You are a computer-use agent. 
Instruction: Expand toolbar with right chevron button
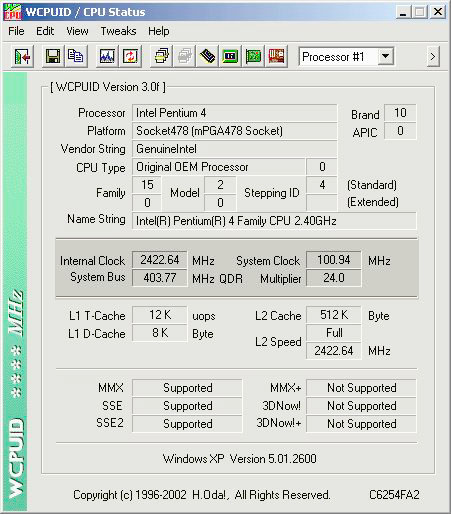tap(433, 57)
